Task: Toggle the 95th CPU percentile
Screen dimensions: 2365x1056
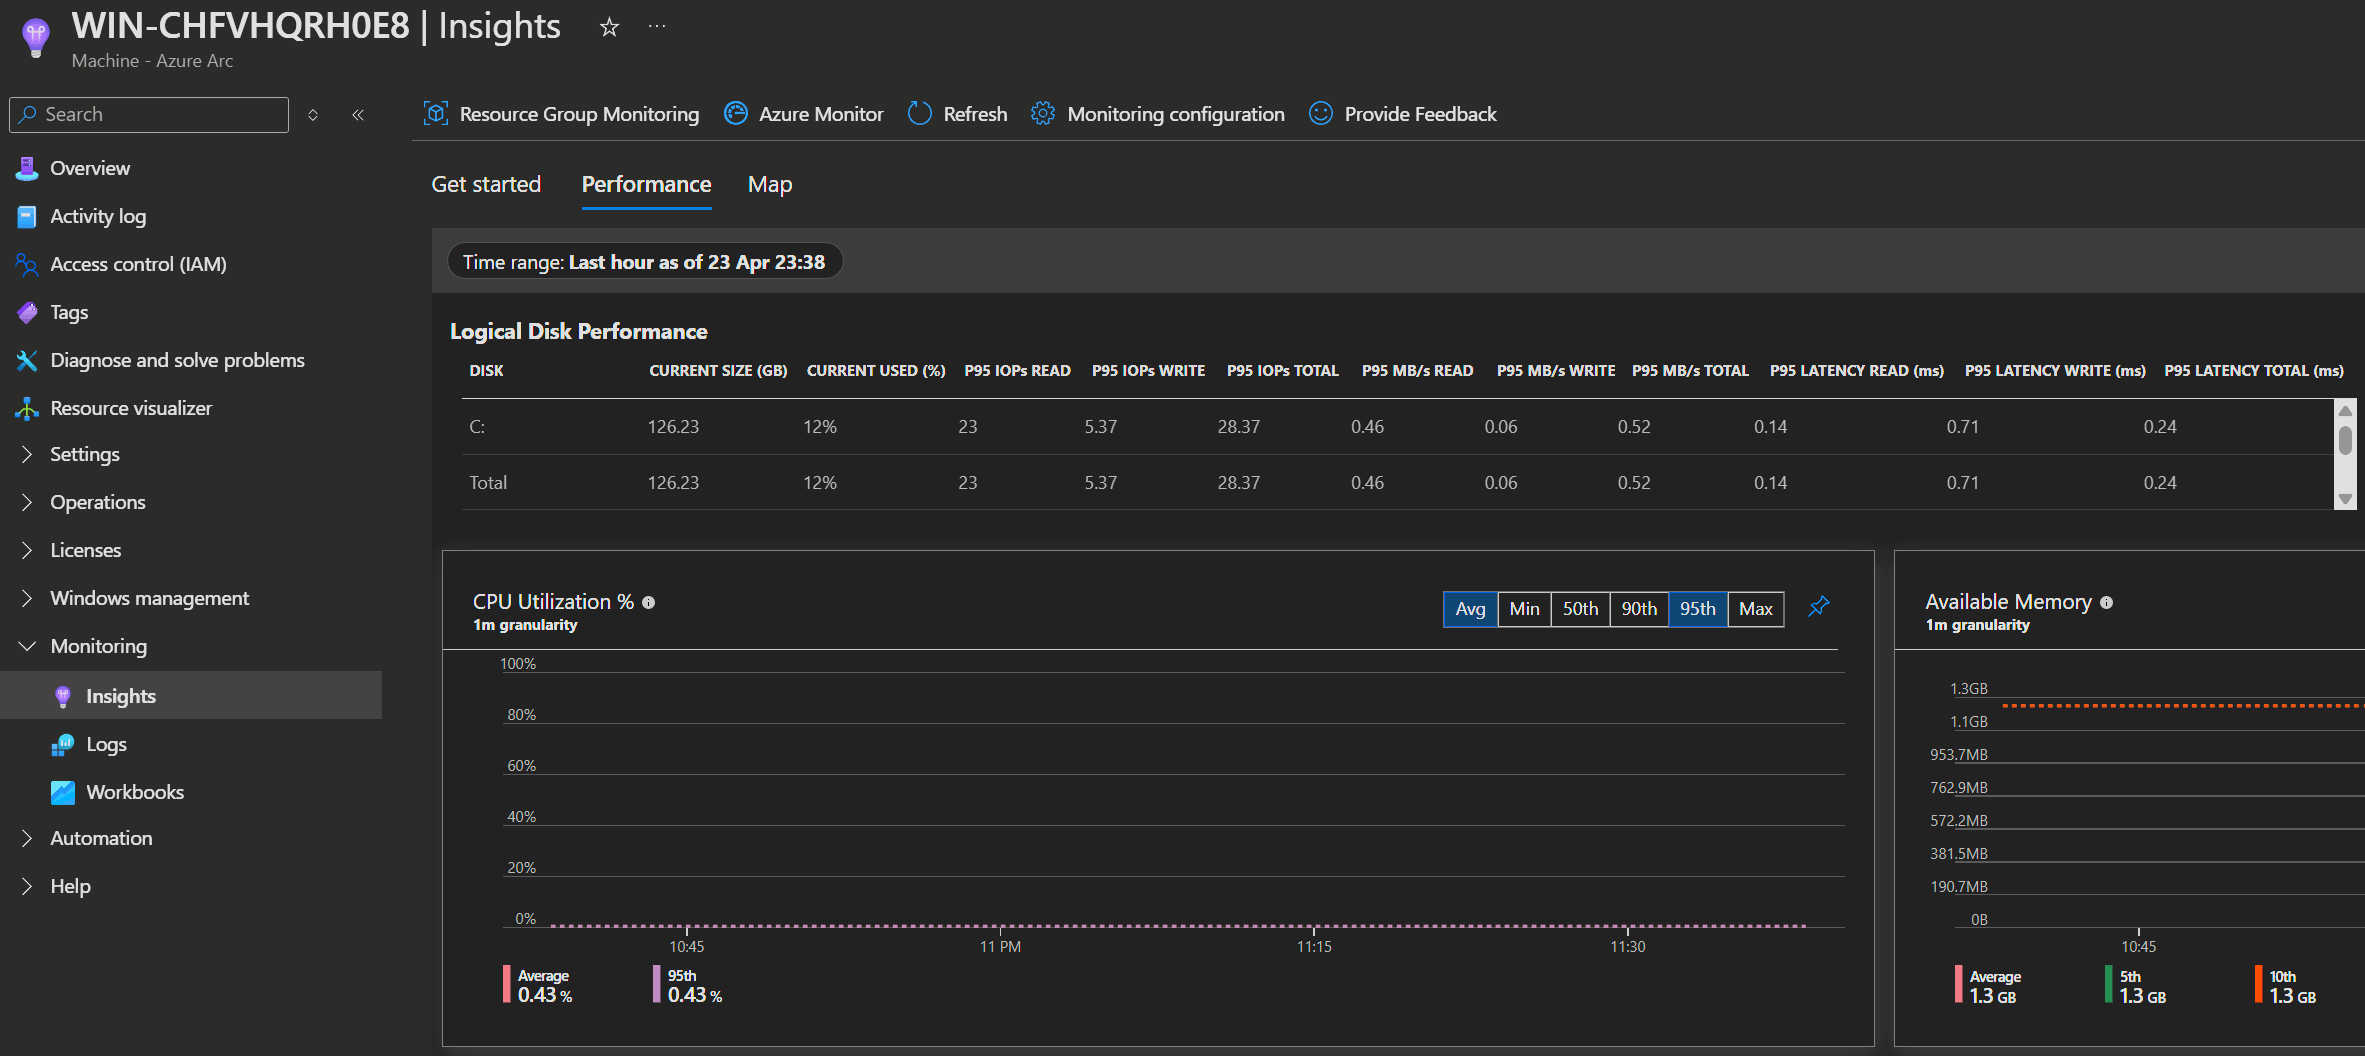Action: [1697, 609]
